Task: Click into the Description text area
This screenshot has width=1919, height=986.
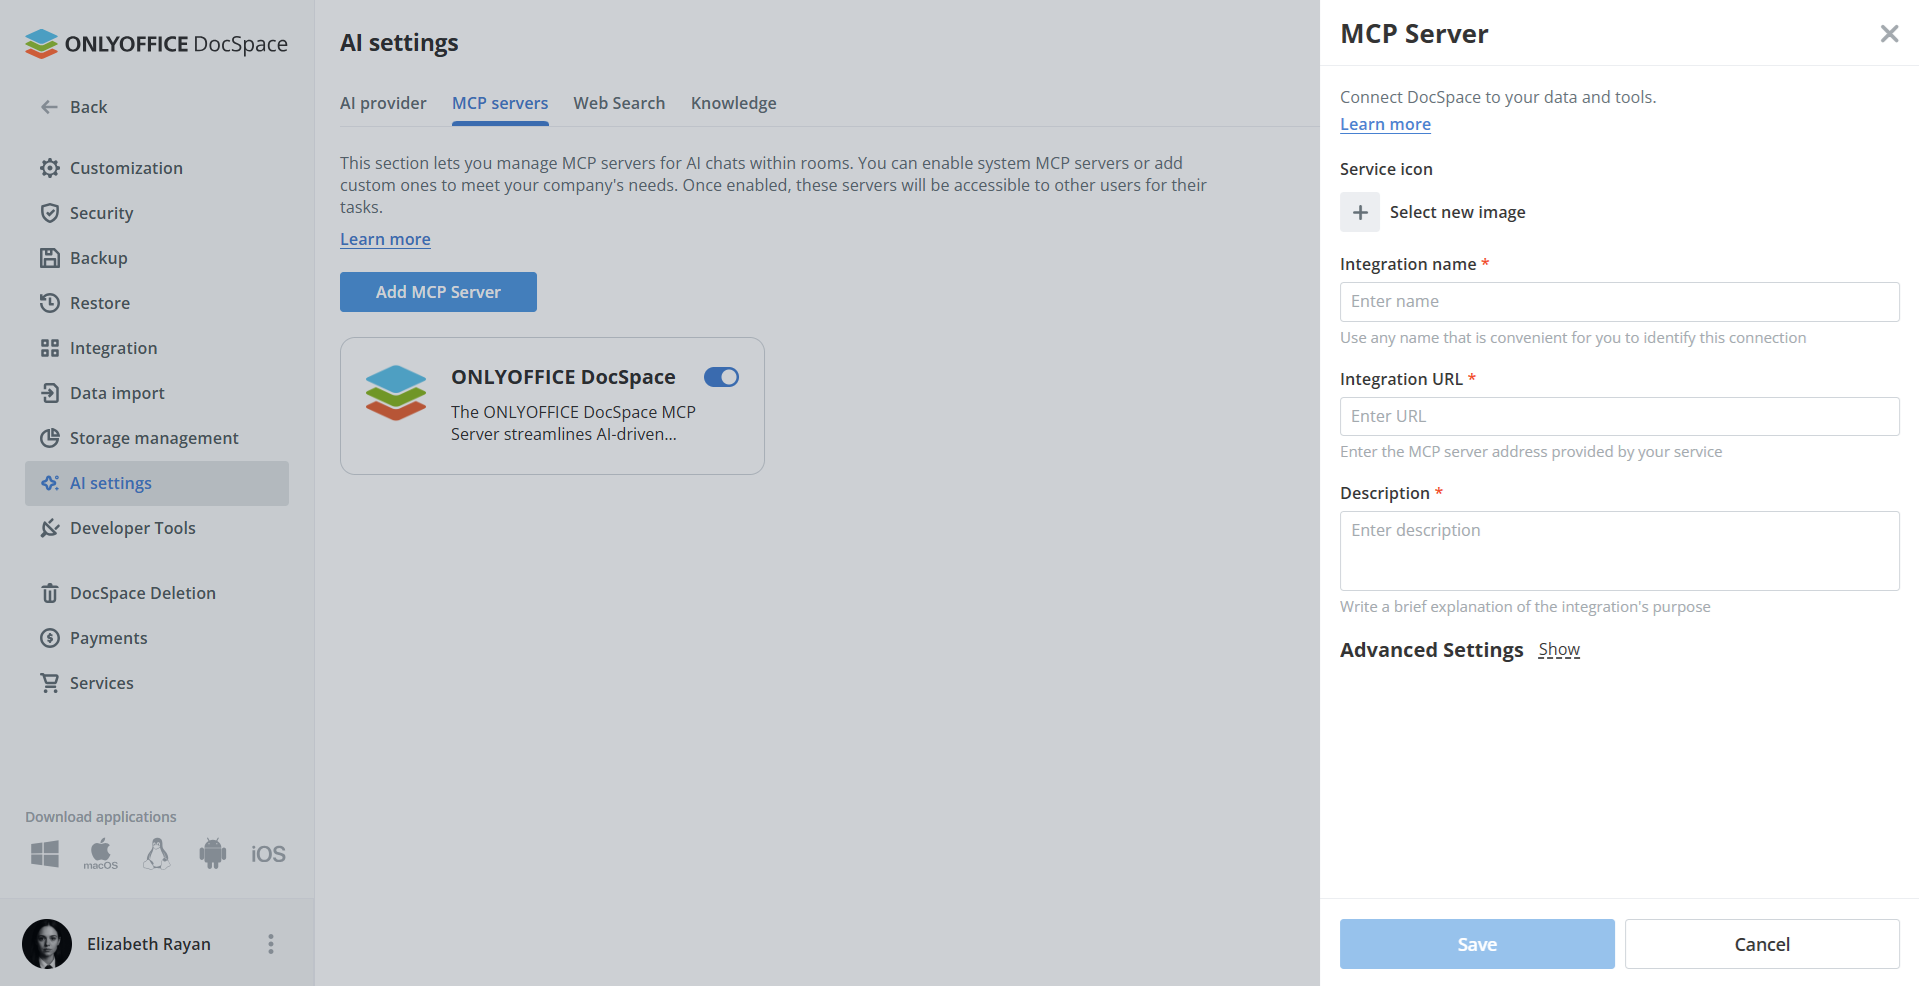Action: point(1619,550)
